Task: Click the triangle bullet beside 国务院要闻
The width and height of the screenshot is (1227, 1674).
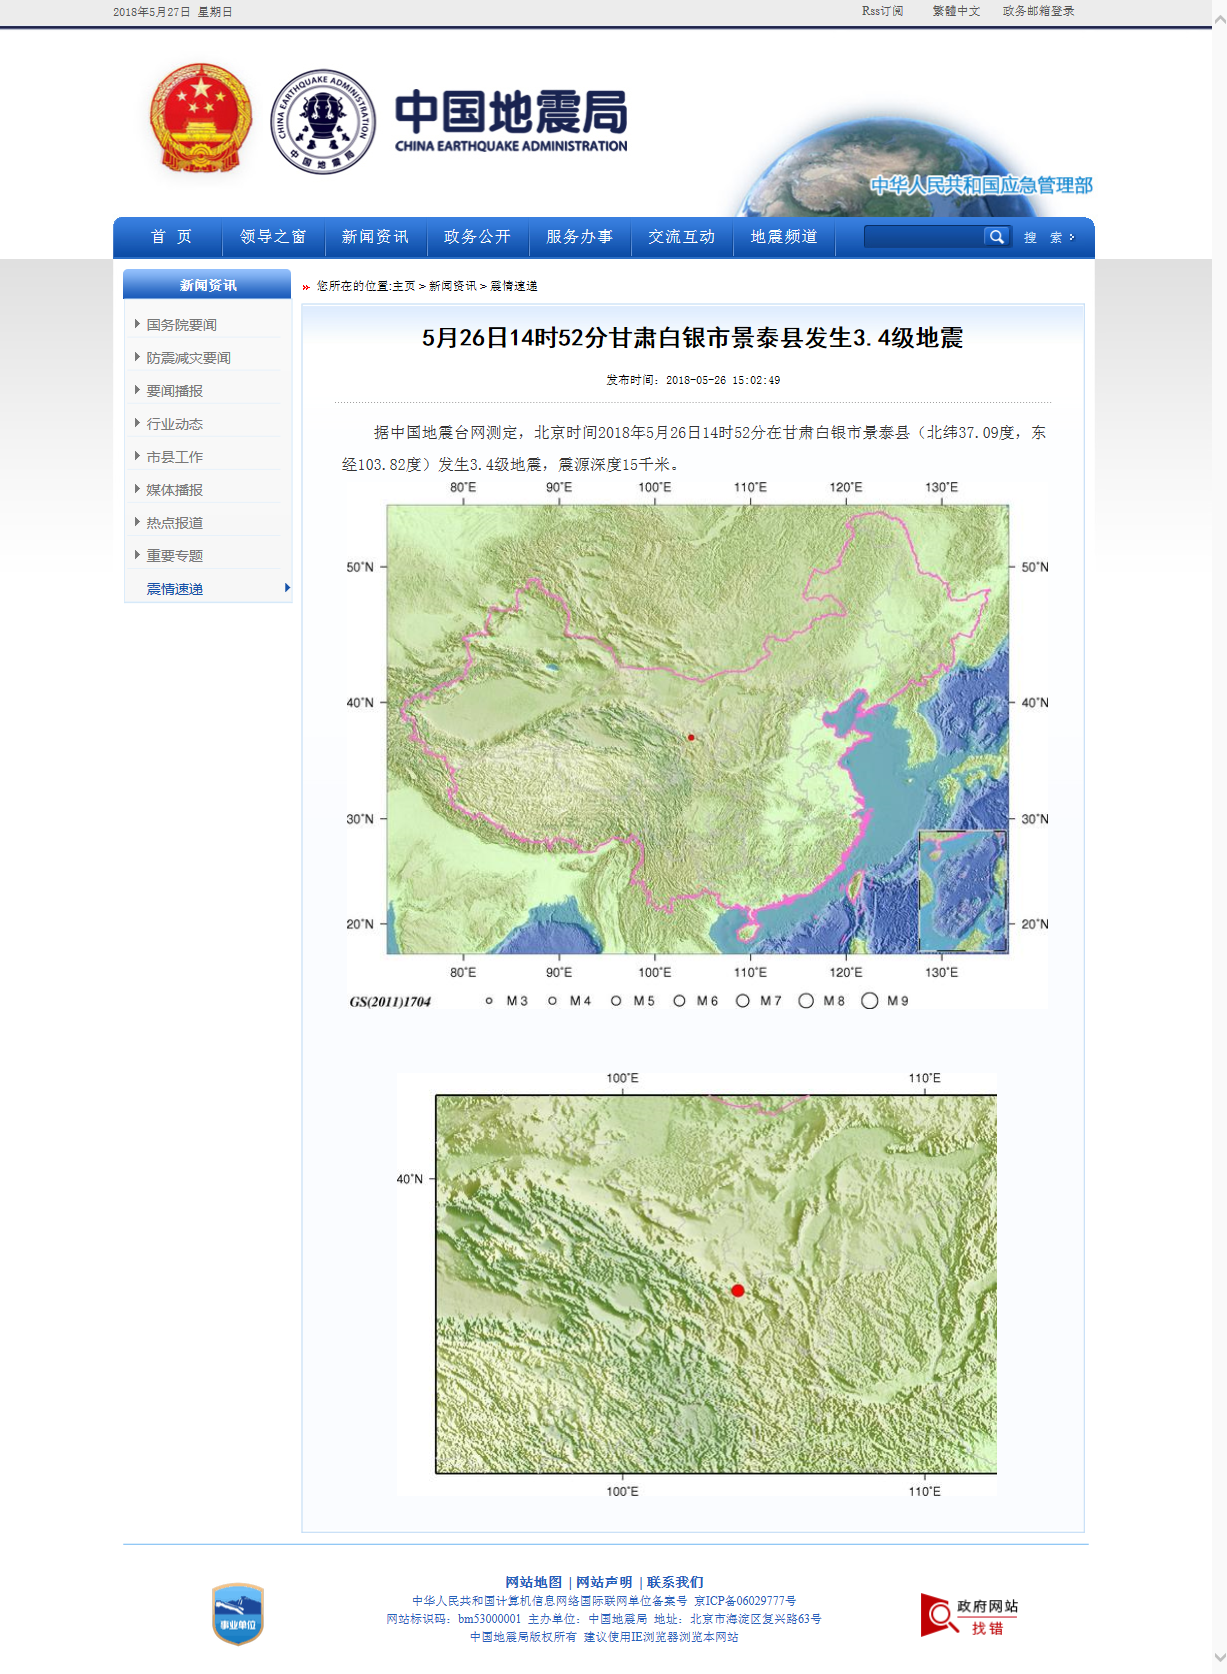Action: (x=137, y=324)
